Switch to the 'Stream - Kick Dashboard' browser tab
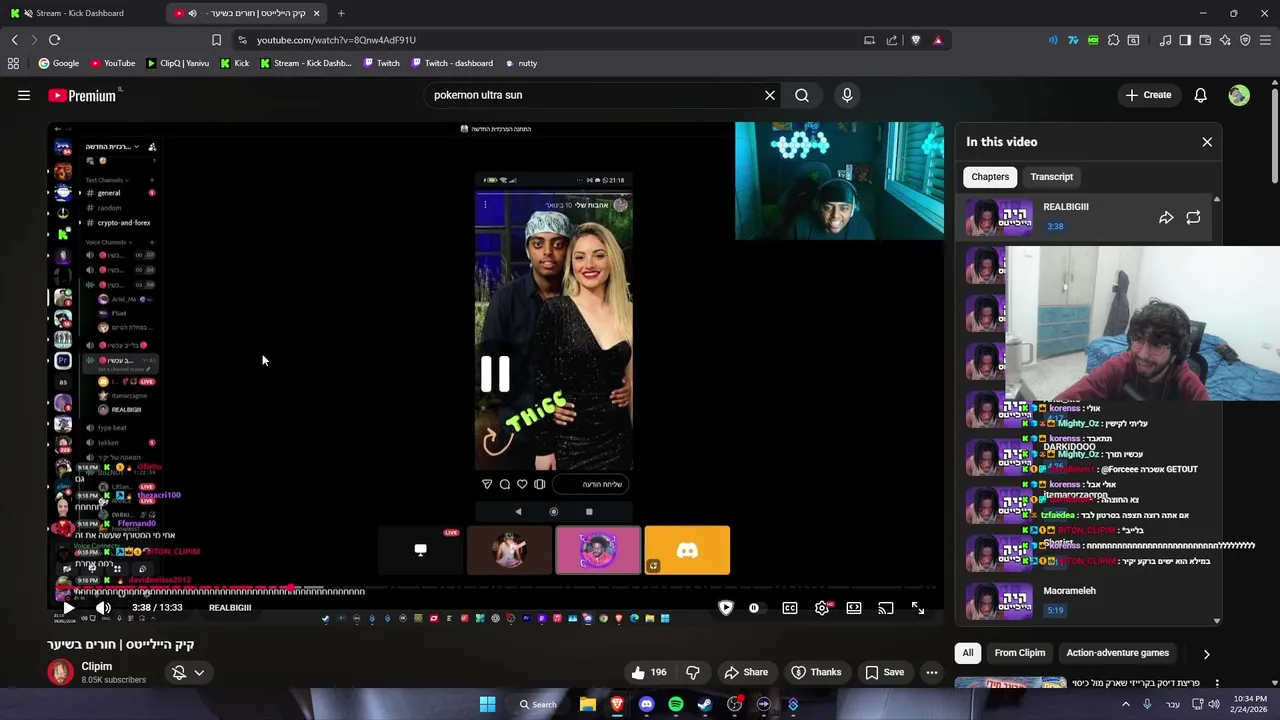The width and height of the screenshot is (1280, 720). (80, 13)
